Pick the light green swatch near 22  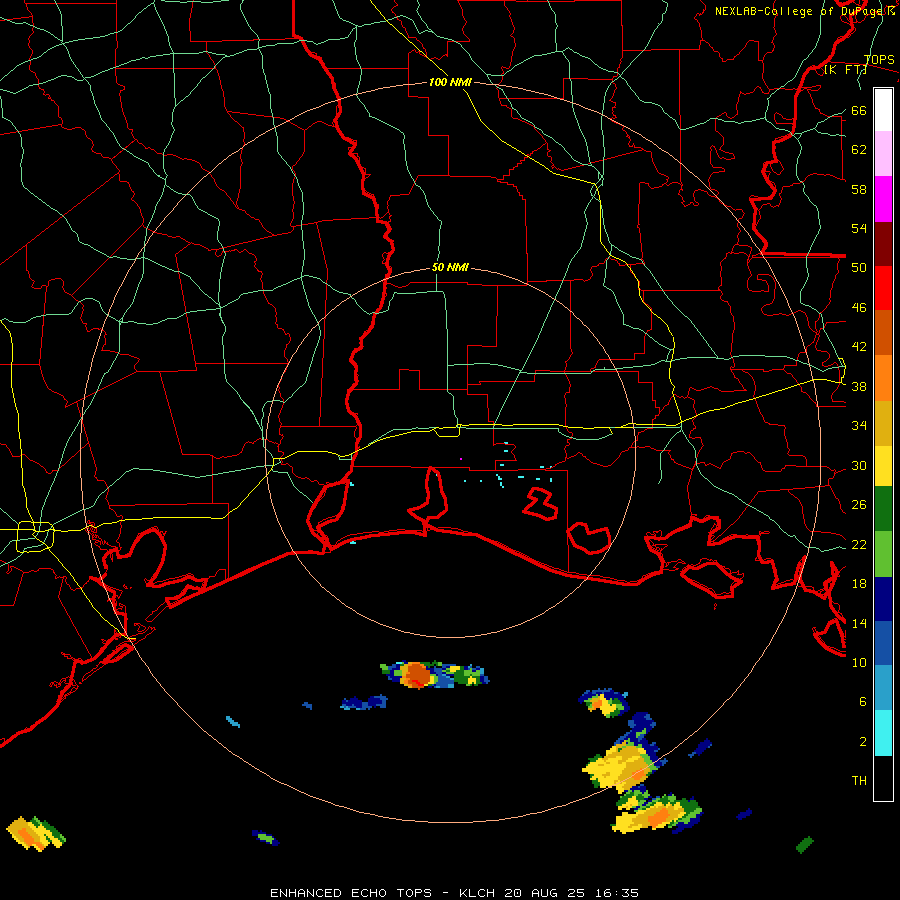pos(883,554)
